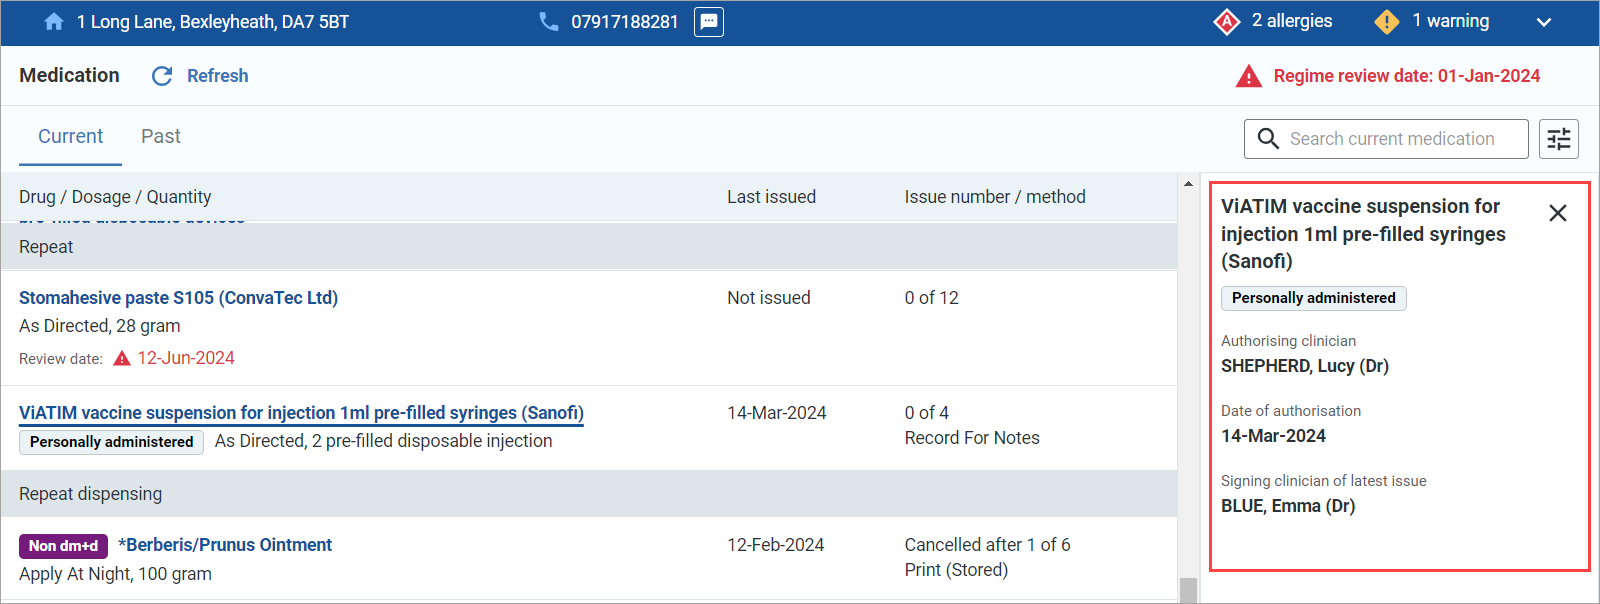The height and width of the screenshot is (604, 1600).
Task: Click the Repeat dispensing section header
Action: tap(589, 494)
